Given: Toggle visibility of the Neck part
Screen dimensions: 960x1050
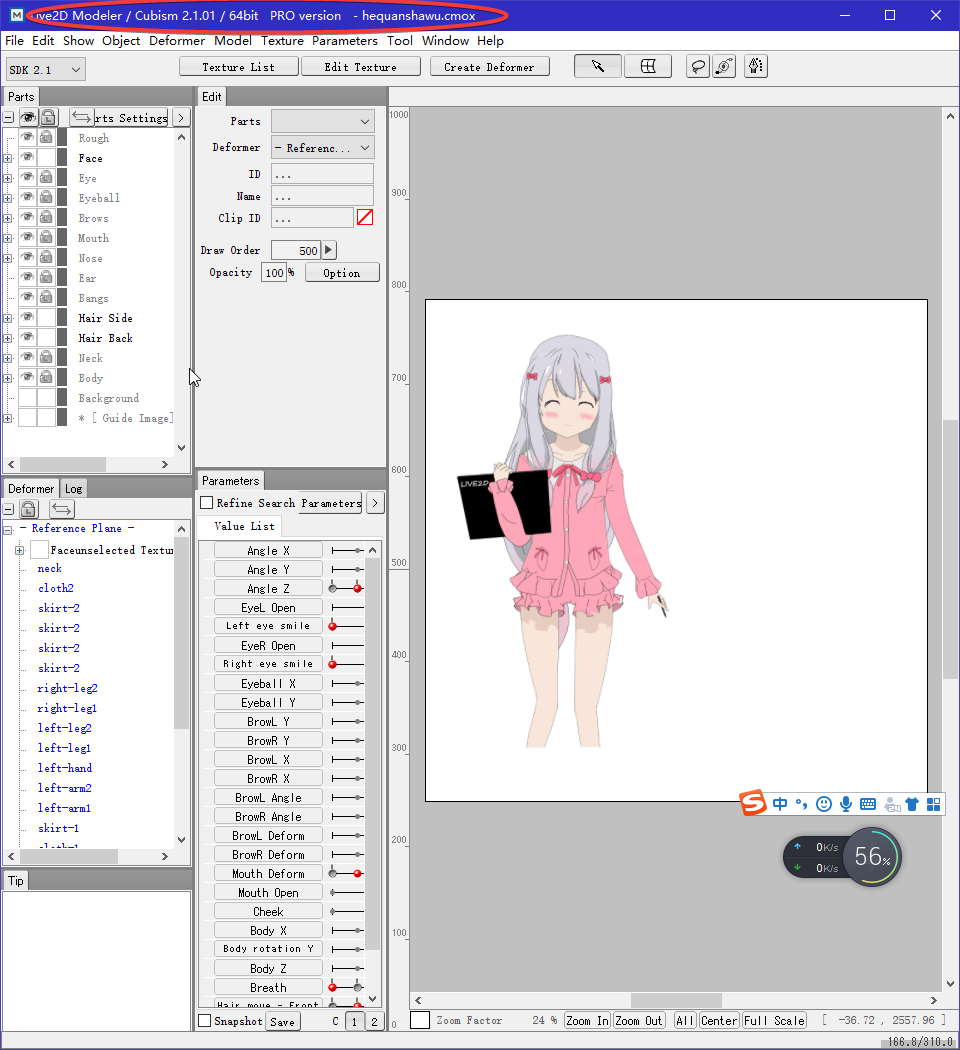Looking at the screenshot, I should coord(27,358).
